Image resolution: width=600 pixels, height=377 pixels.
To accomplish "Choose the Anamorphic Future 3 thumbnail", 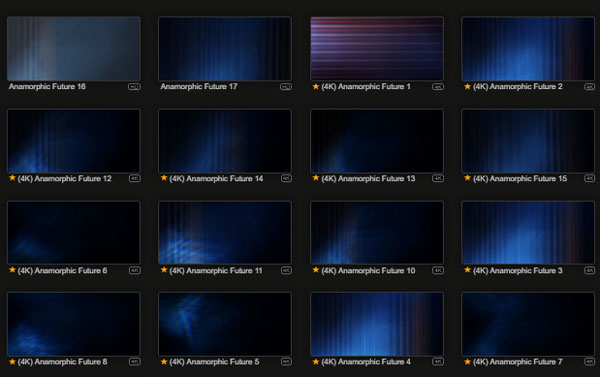I will pyautogui.click(x=528, y=233).
